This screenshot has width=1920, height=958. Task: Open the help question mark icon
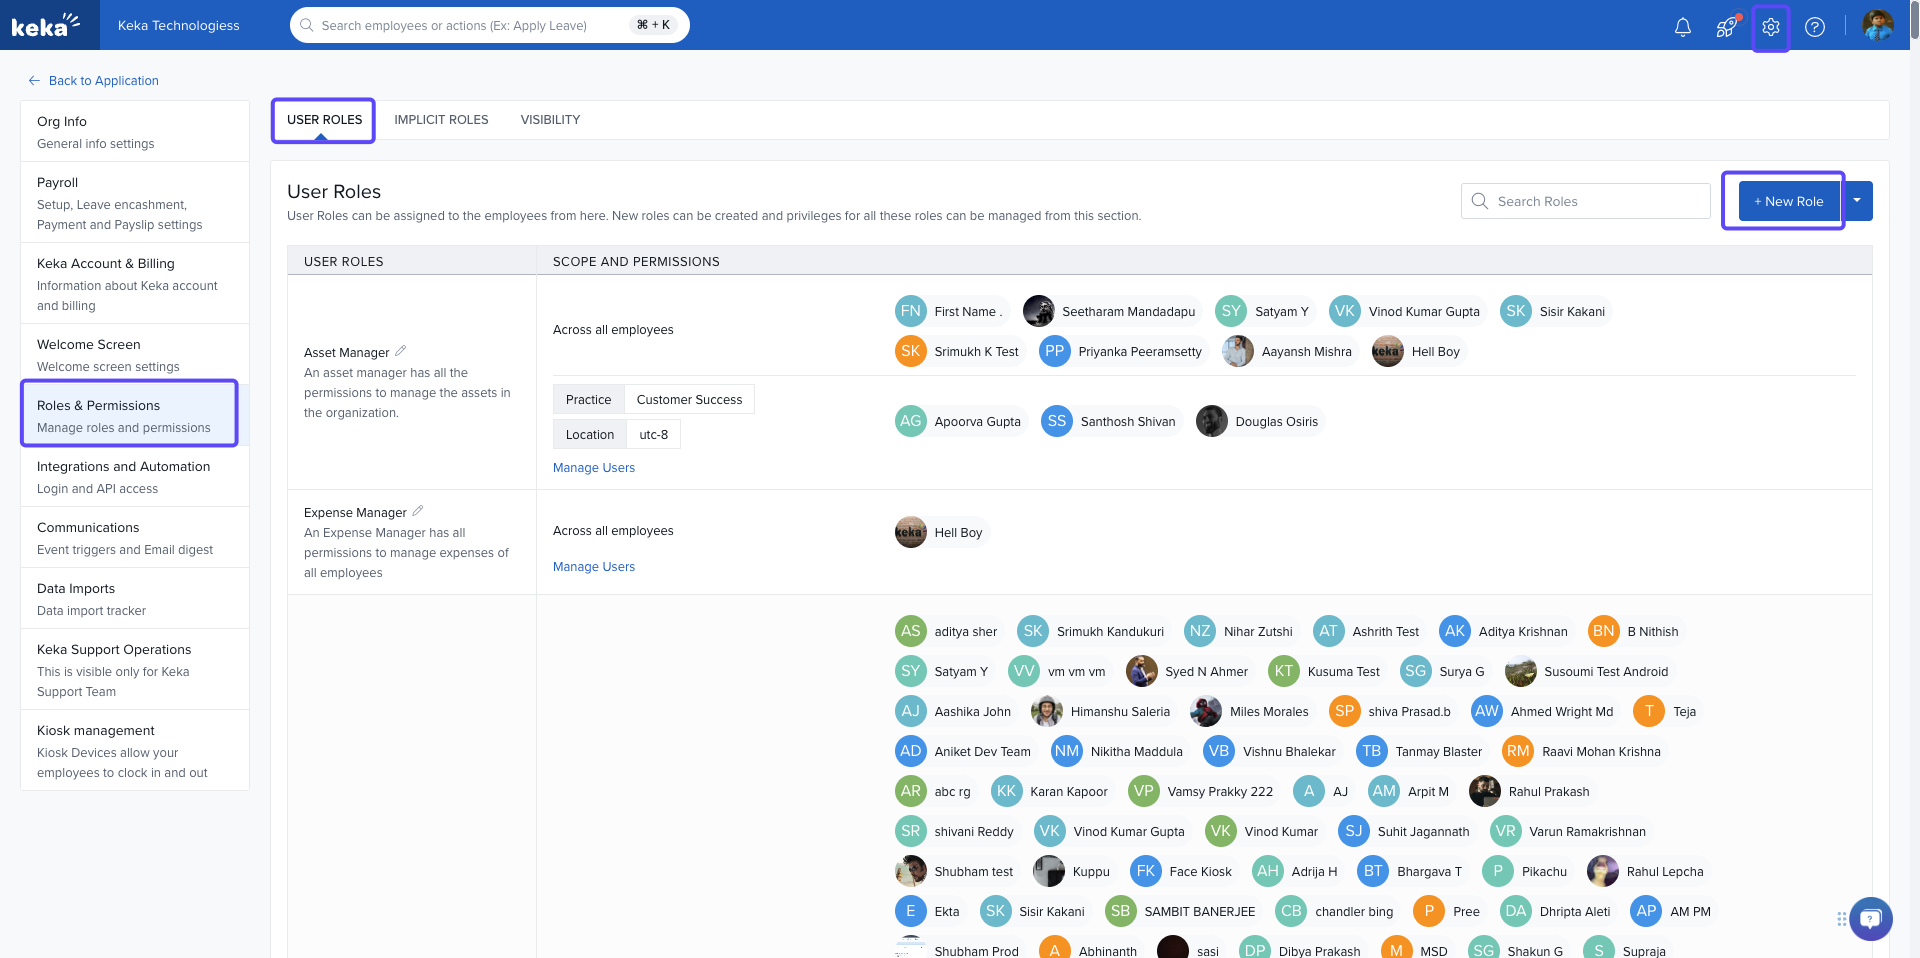[x=1815, y=27]
